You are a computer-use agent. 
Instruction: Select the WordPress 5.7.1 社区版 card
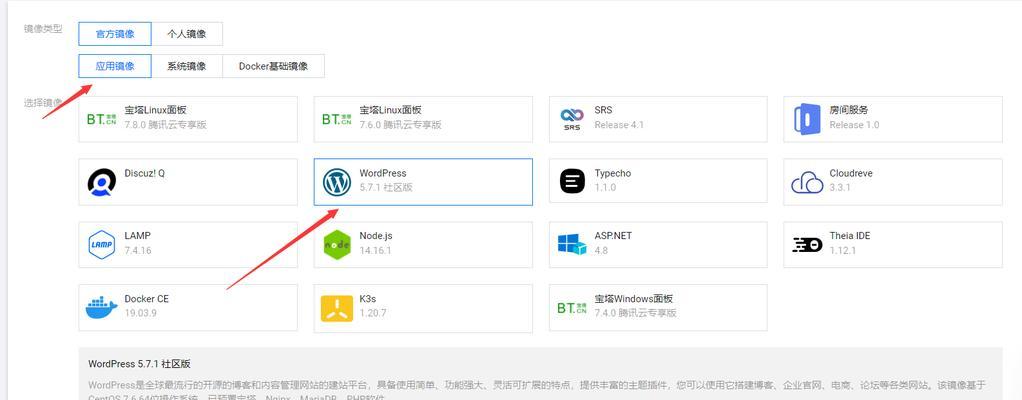click(423, 182)
